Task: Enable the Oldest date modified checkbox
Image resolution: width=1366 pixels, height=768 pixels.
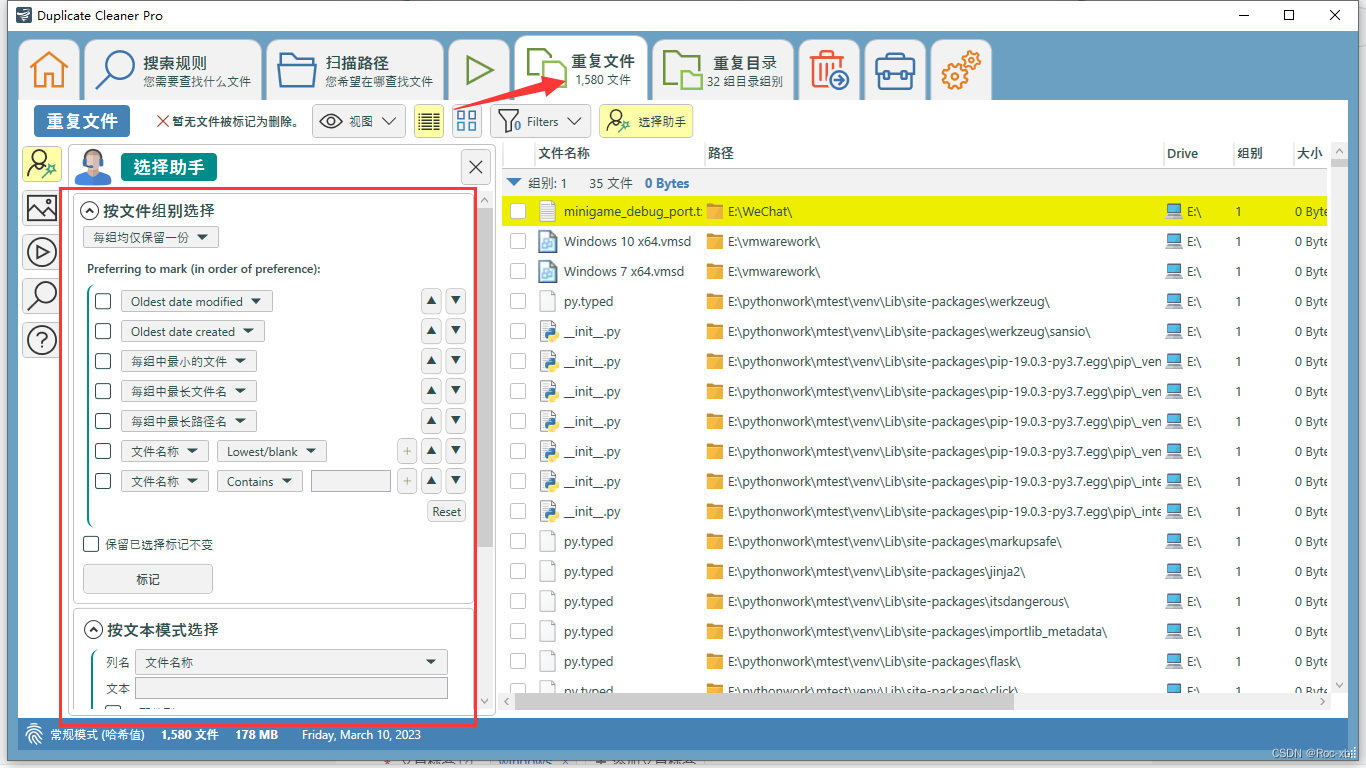Action: tap(103, 301)
